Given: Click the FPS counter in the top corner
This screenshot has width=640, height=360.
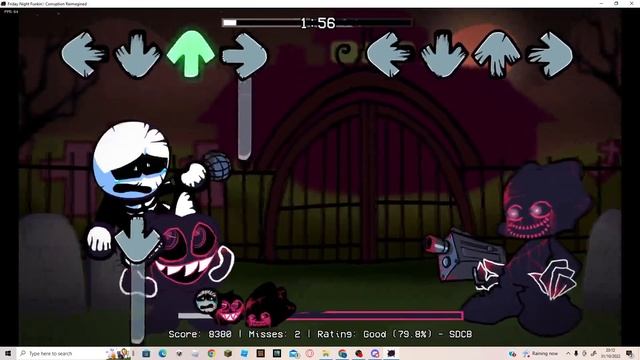Looking at the screenshot, I should [11, 12].
